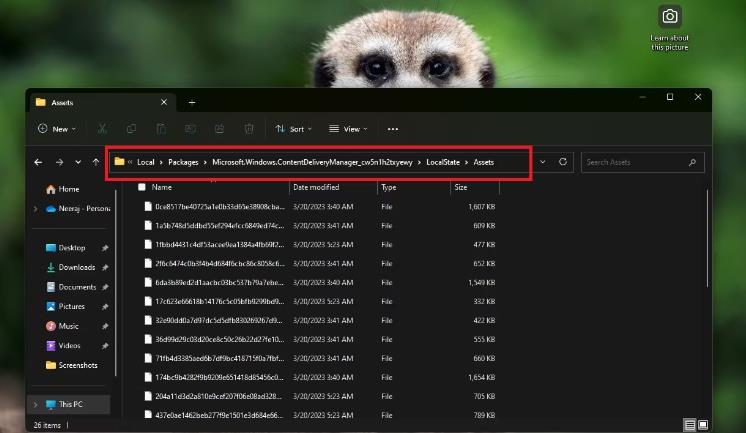Sort by Date modified column header
The width and height of the screenshot is (746, 433).
coord(316,187)
